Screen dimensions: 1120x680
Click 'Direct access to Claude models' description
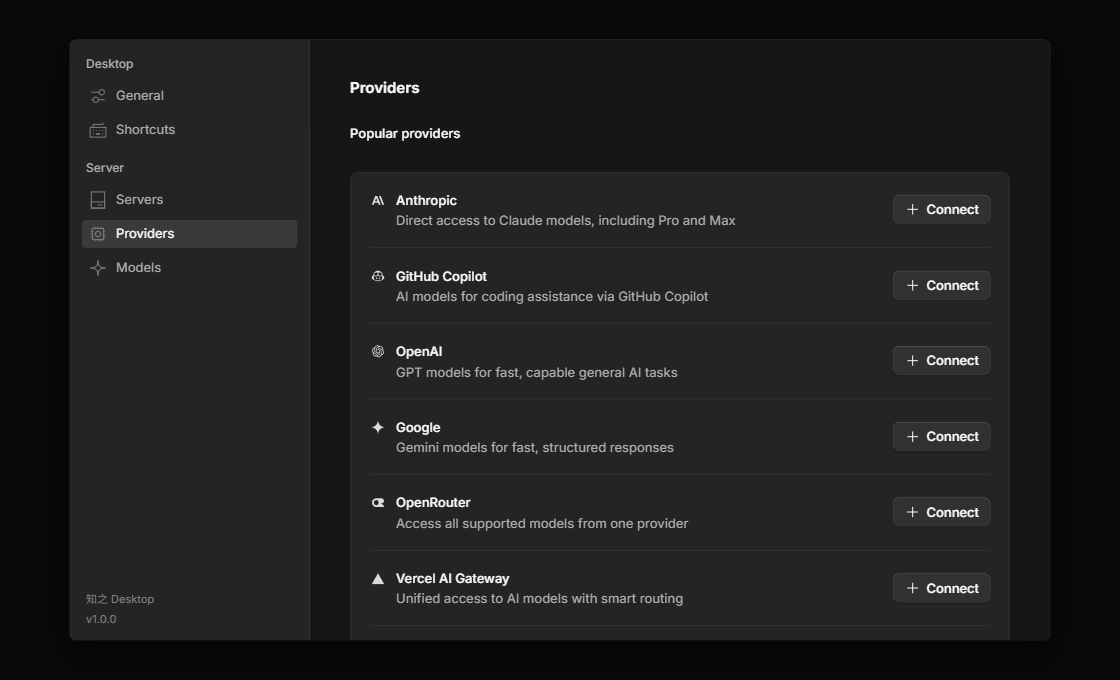[x=566, y=221]
